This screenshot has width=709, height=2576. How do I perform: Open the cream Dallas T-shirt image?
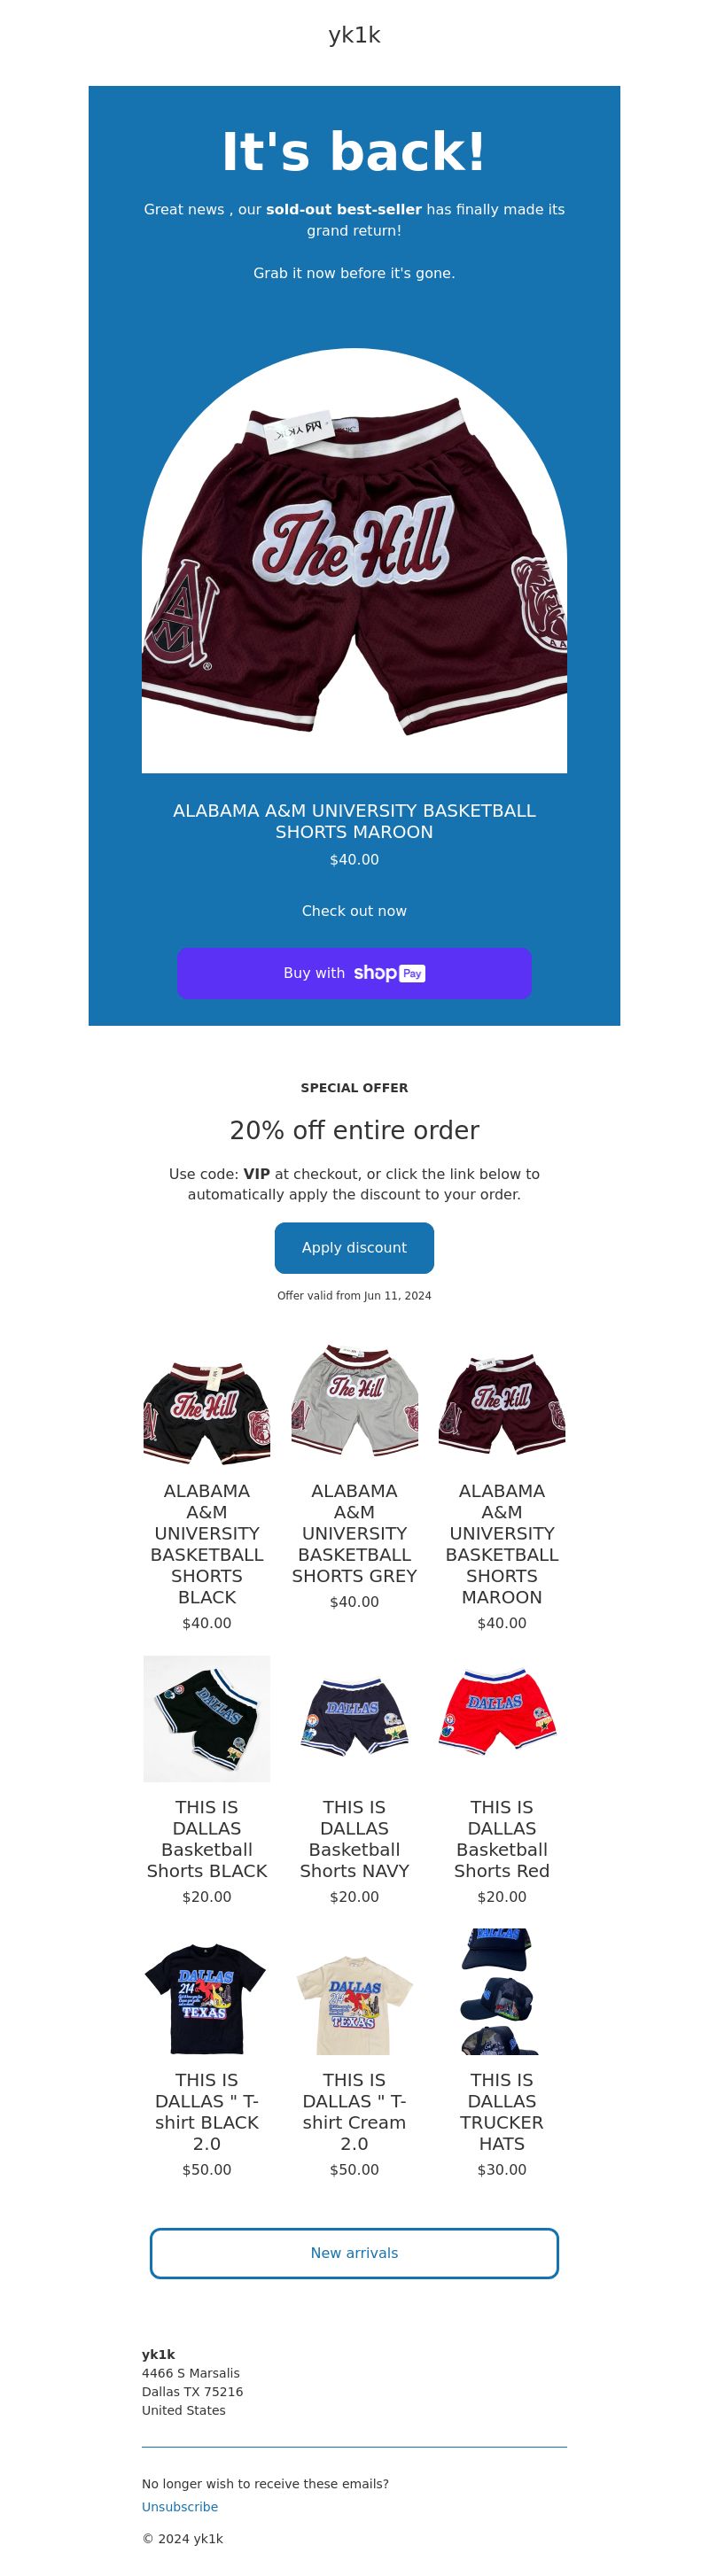pos(354,1991)
